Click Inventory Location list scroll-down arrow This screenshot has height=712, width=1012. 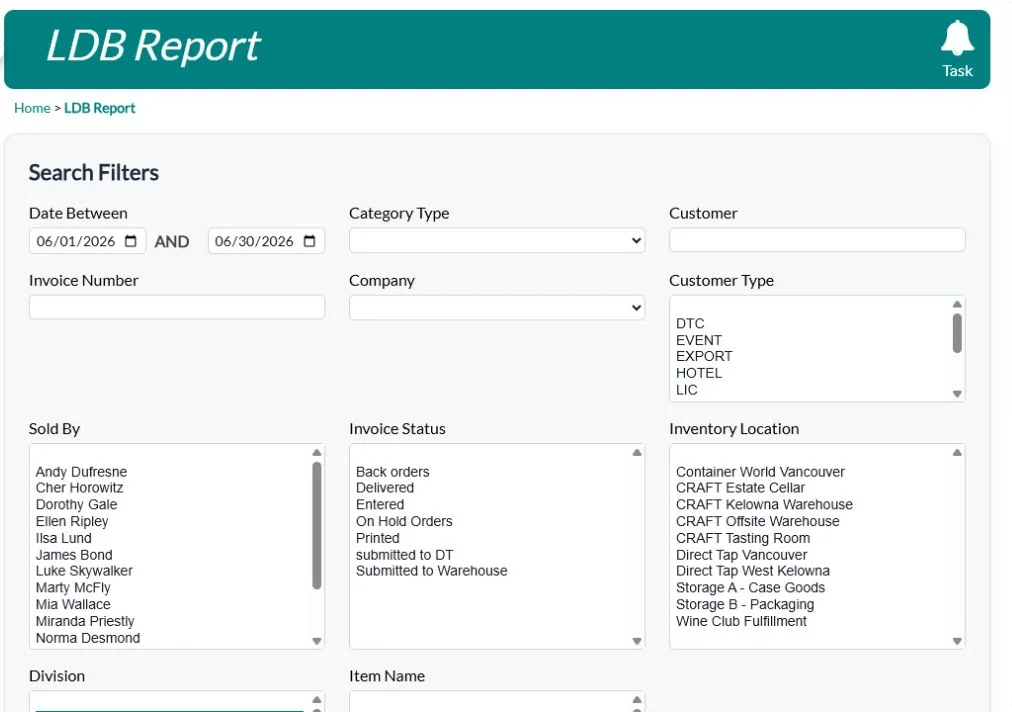(957, 641)
